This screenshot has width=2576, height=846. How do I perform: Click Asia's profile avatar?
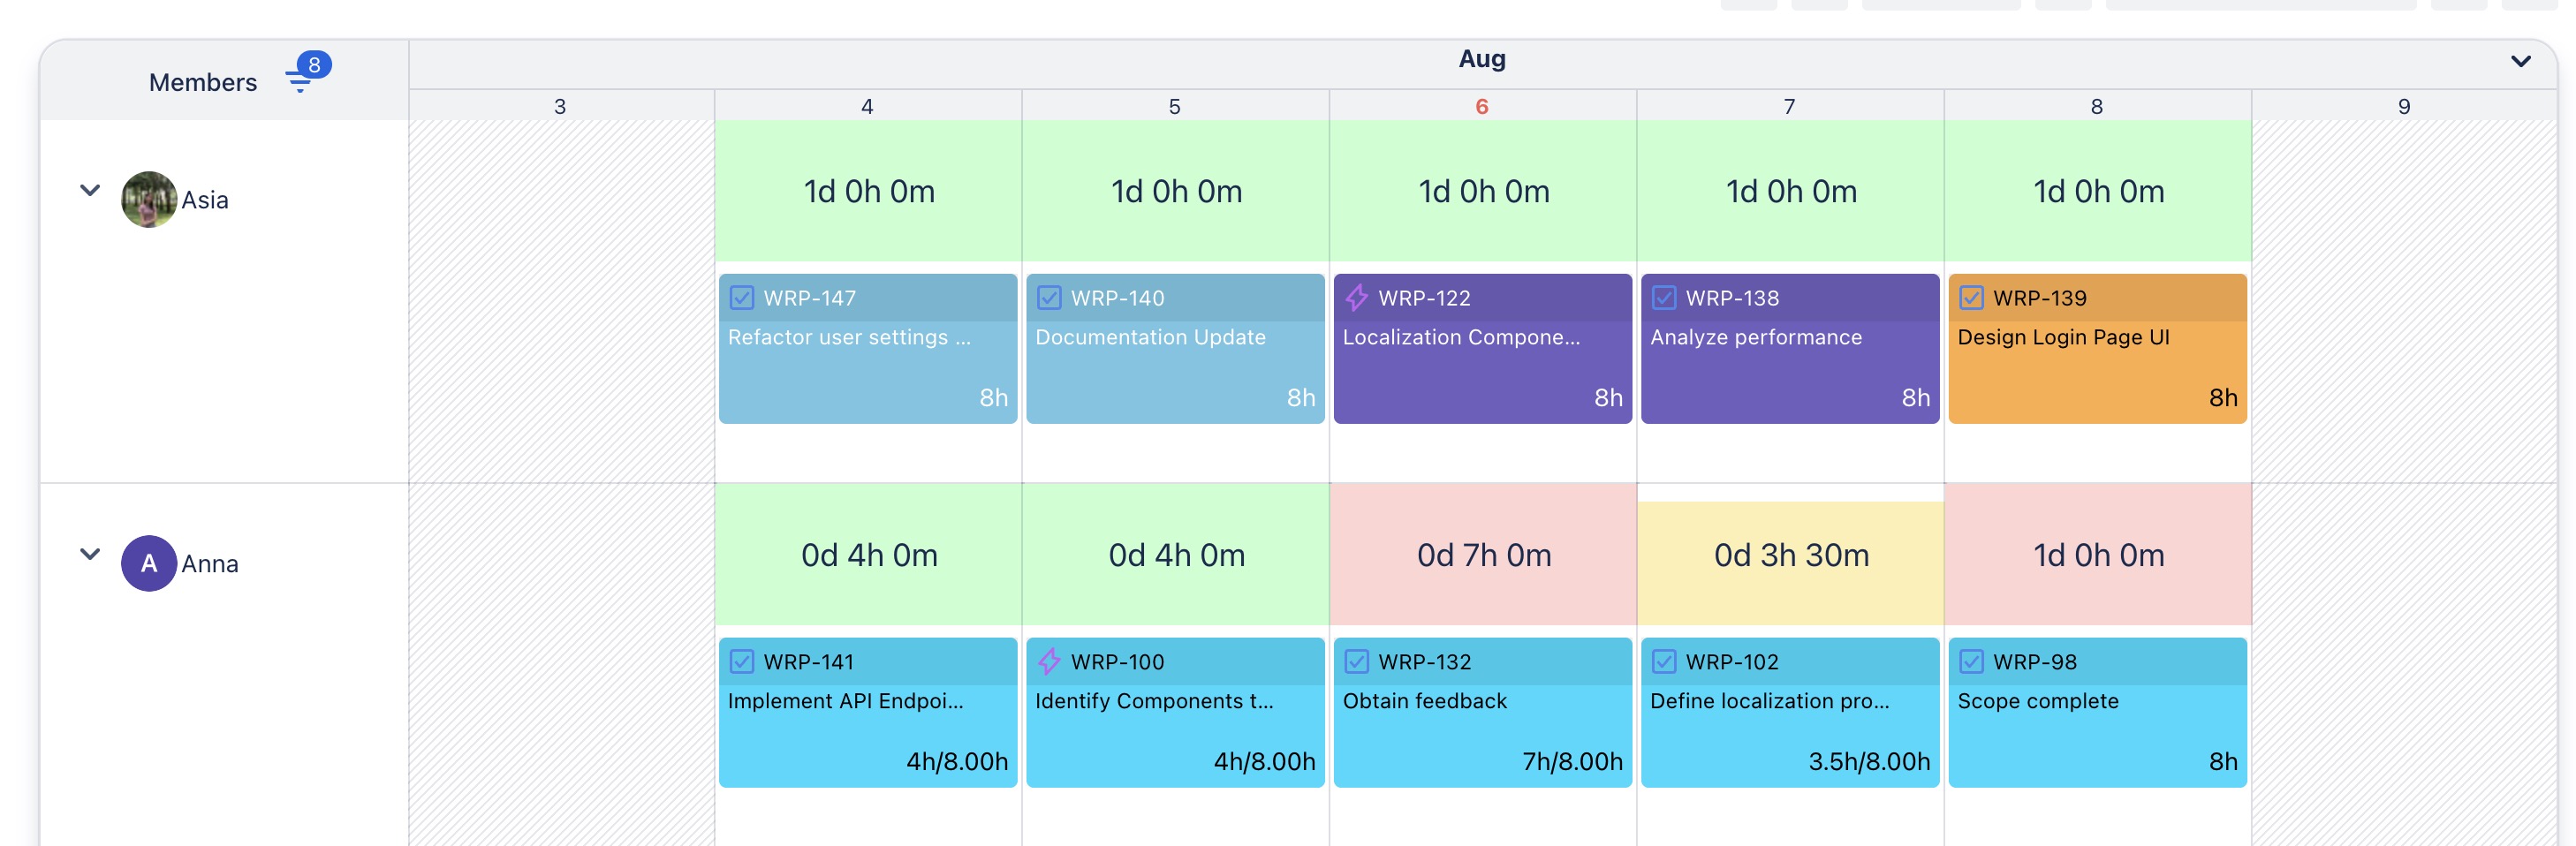149,199
